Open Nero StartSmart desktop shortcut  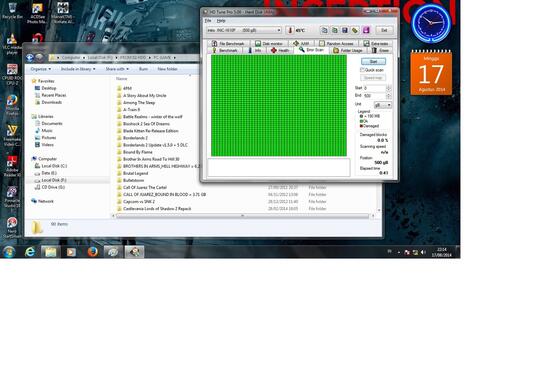click(12, 228)
